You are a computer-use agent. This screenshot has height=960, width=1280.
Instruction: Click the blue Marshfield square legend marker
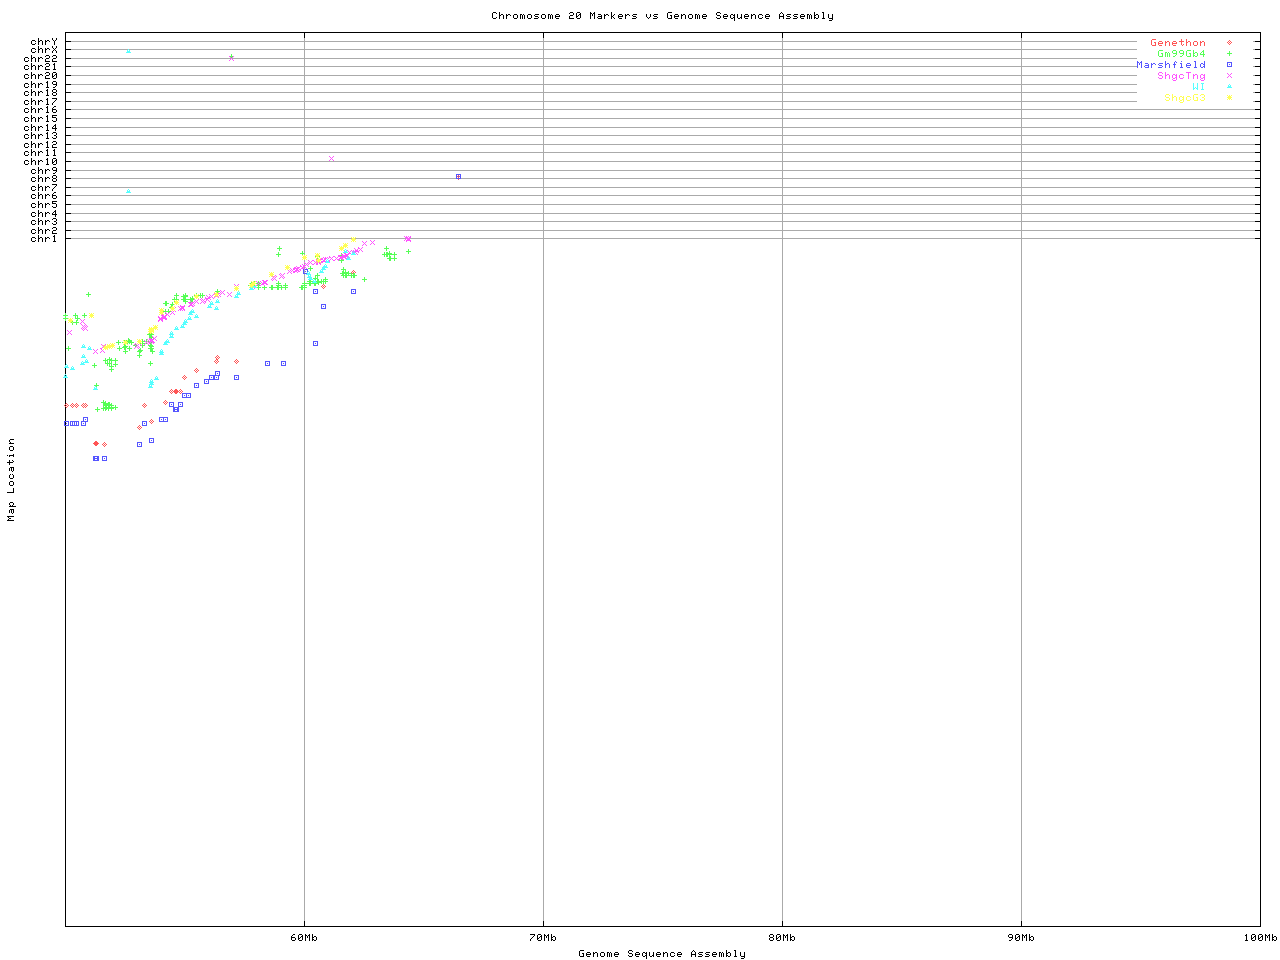click(1229, 65)
